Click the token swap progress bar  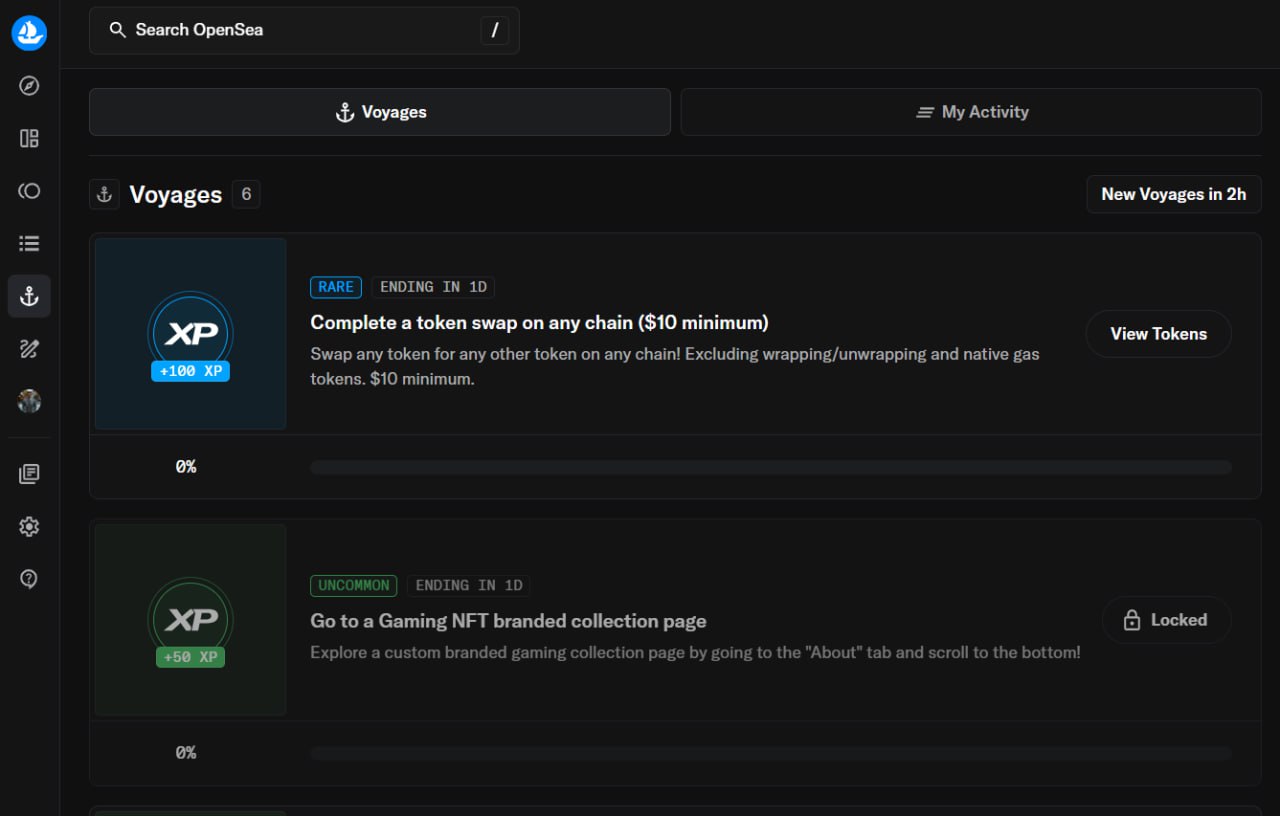coord(771,467)
